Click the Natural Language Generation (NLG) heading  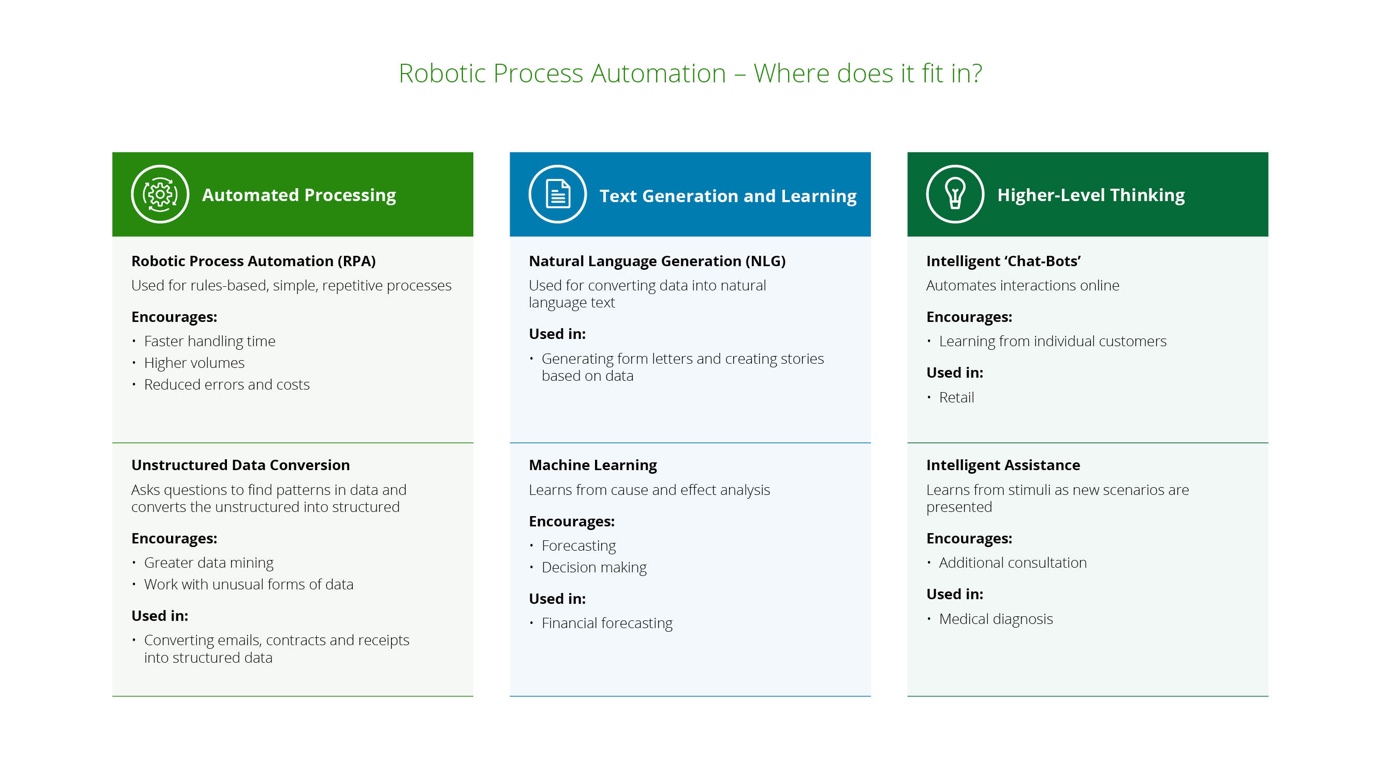(x=657, y=260)
